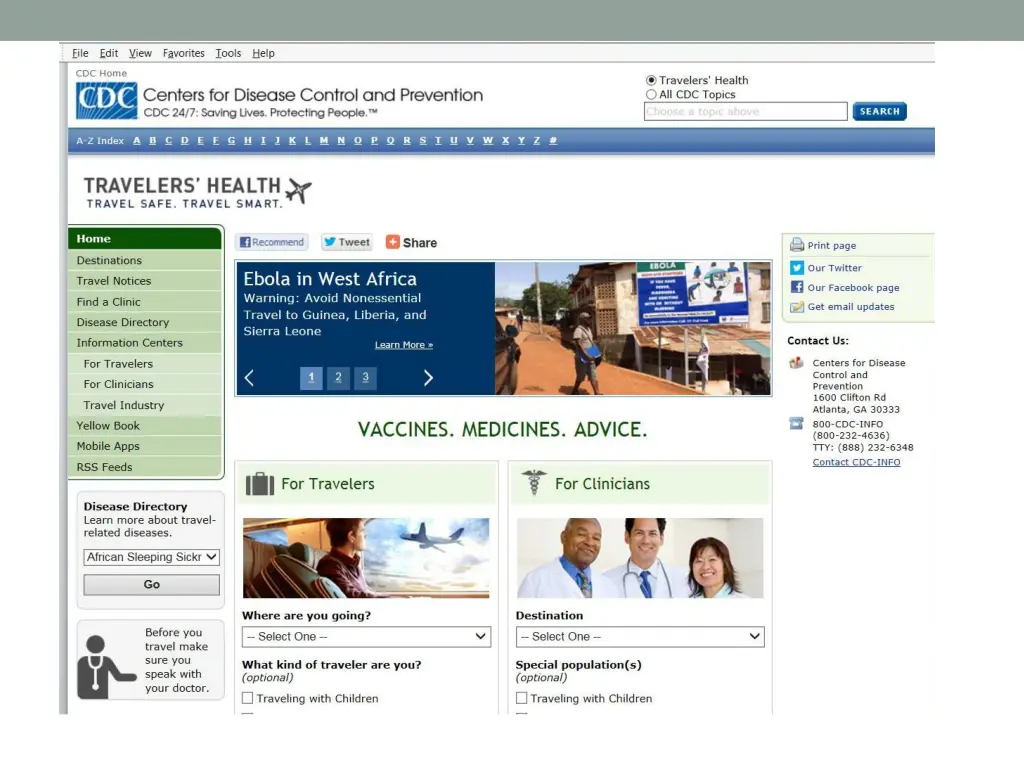Select the All CDC Topics radio button
This screenshot has height=768, width=1024.
coord(651,95)
